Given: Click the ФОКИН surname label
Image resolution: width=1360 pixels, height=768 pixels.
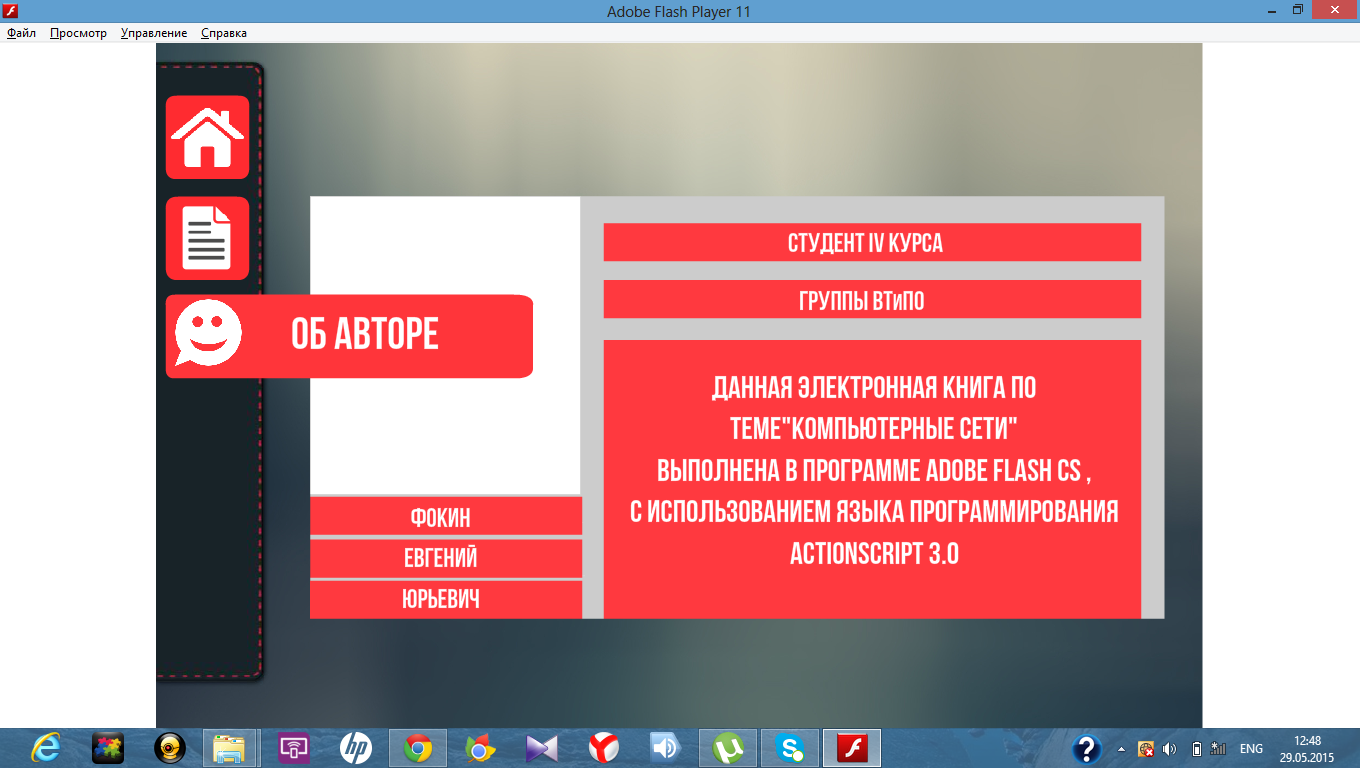Looking at the screenshot, I should point(445,517).
